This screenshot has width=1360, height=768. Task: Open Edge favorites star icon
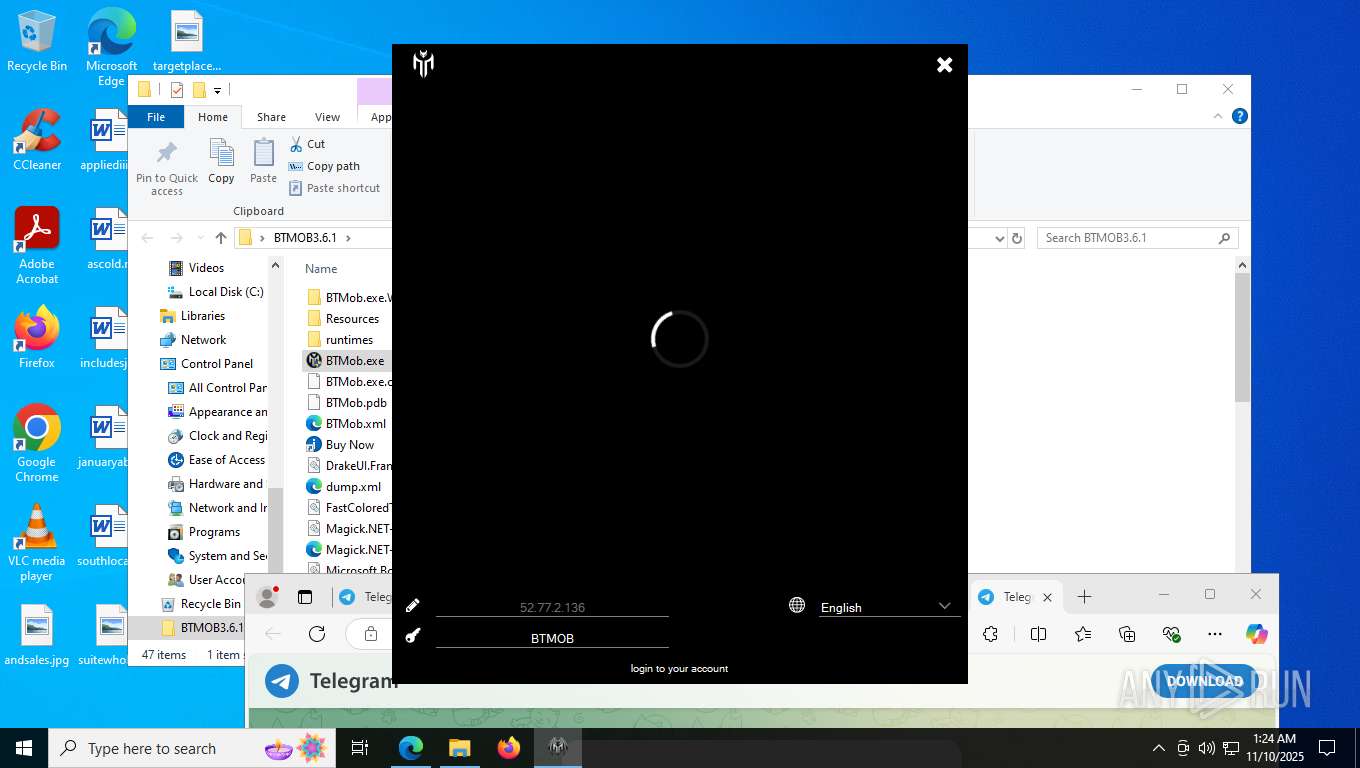pyautogui.click(x=1083, y=634)
